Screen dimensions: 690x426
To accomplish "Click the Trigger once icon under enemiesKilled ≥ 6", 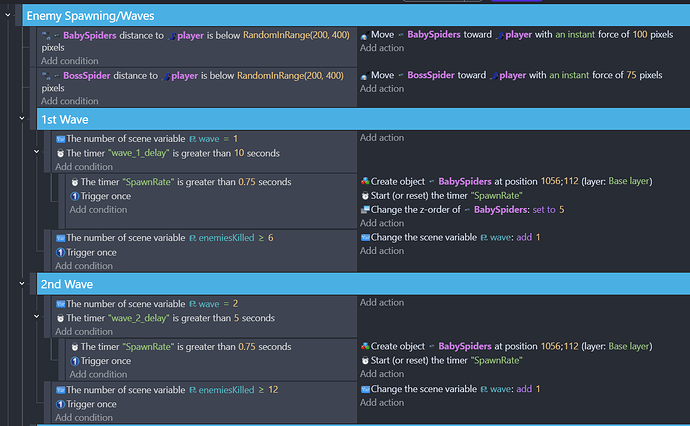I will coord(61,253).
